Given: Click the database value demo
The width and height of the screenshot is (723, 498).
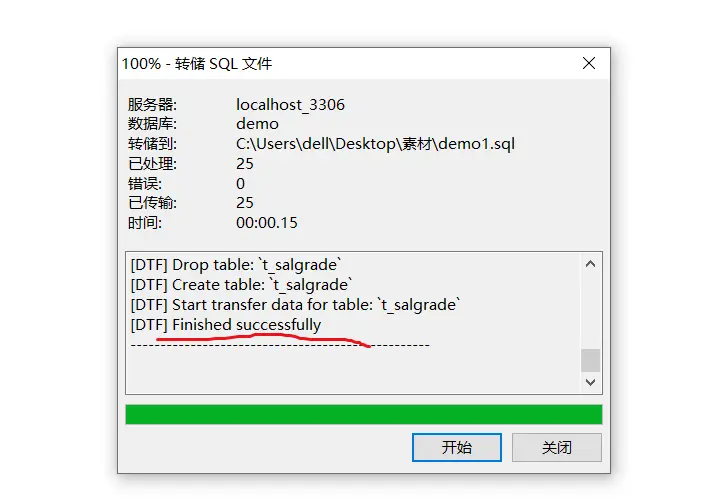Looking at the screenshot, I should click(257, 124).
